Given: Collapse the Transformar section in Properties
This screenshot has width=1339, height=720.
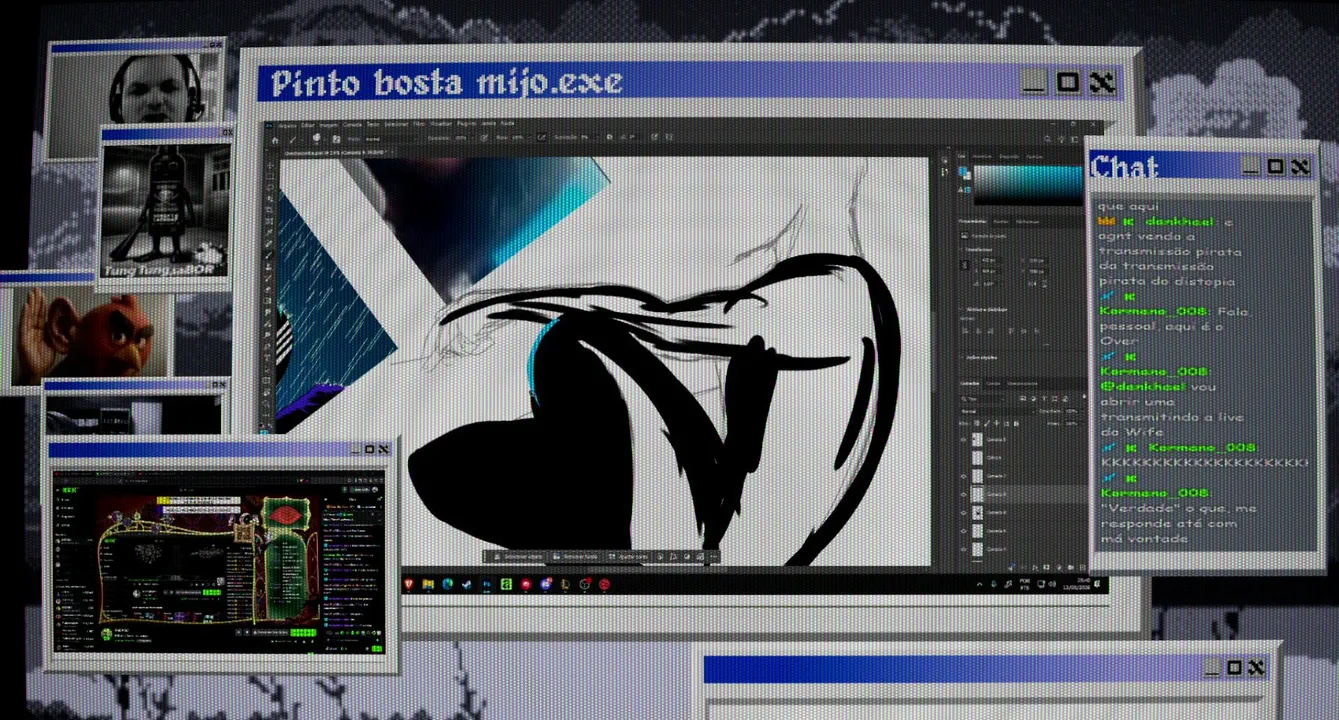Looking at the screenshot, I should tap(963, 249).
